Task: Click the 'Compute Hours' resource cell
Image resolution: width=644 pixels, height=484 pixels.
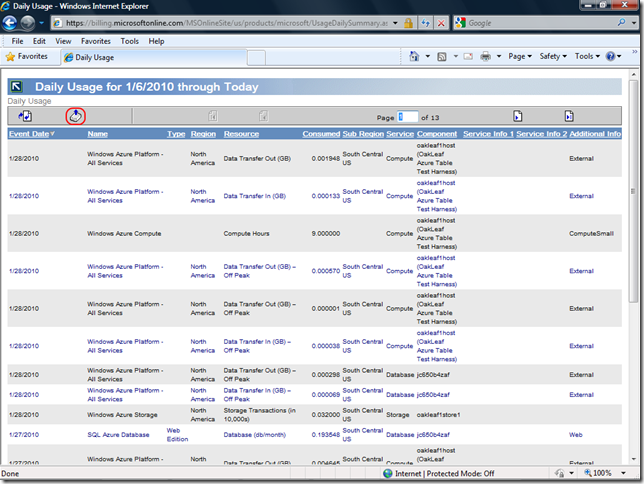Action: (246, 233)
